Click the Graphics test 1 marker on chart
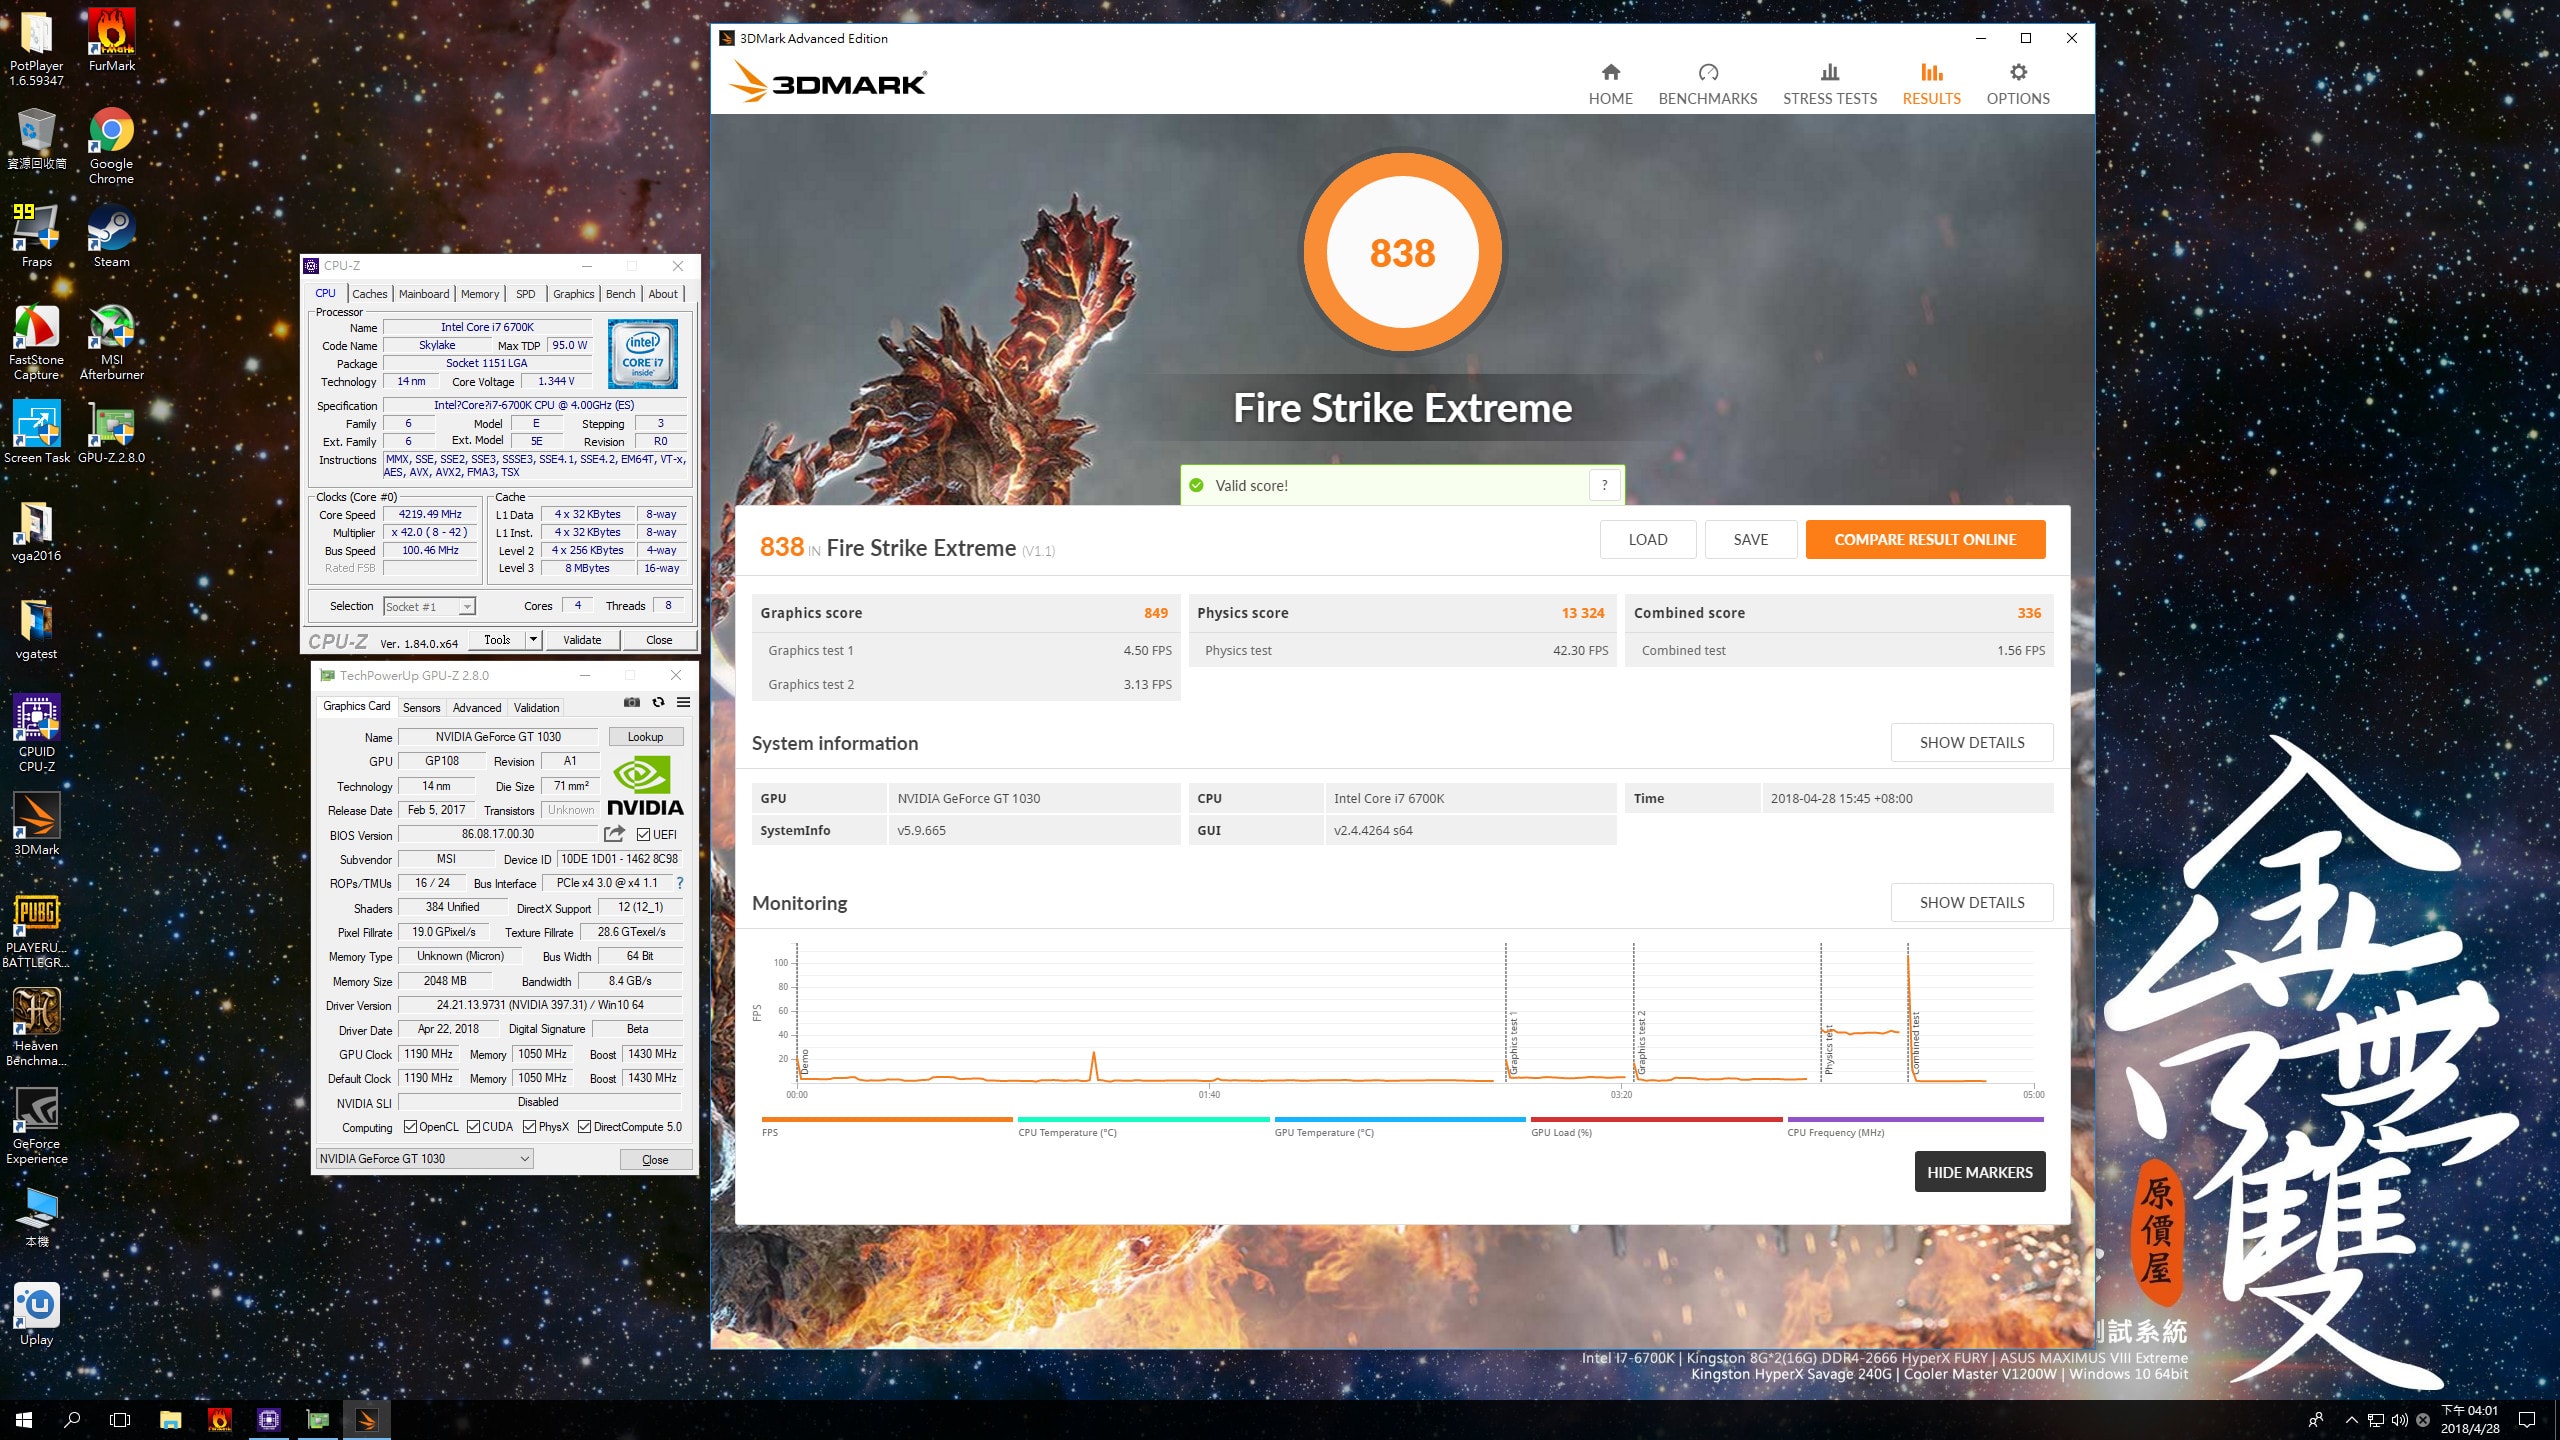This screenshot has width=2560, height=1440. coord(1514,1042)
